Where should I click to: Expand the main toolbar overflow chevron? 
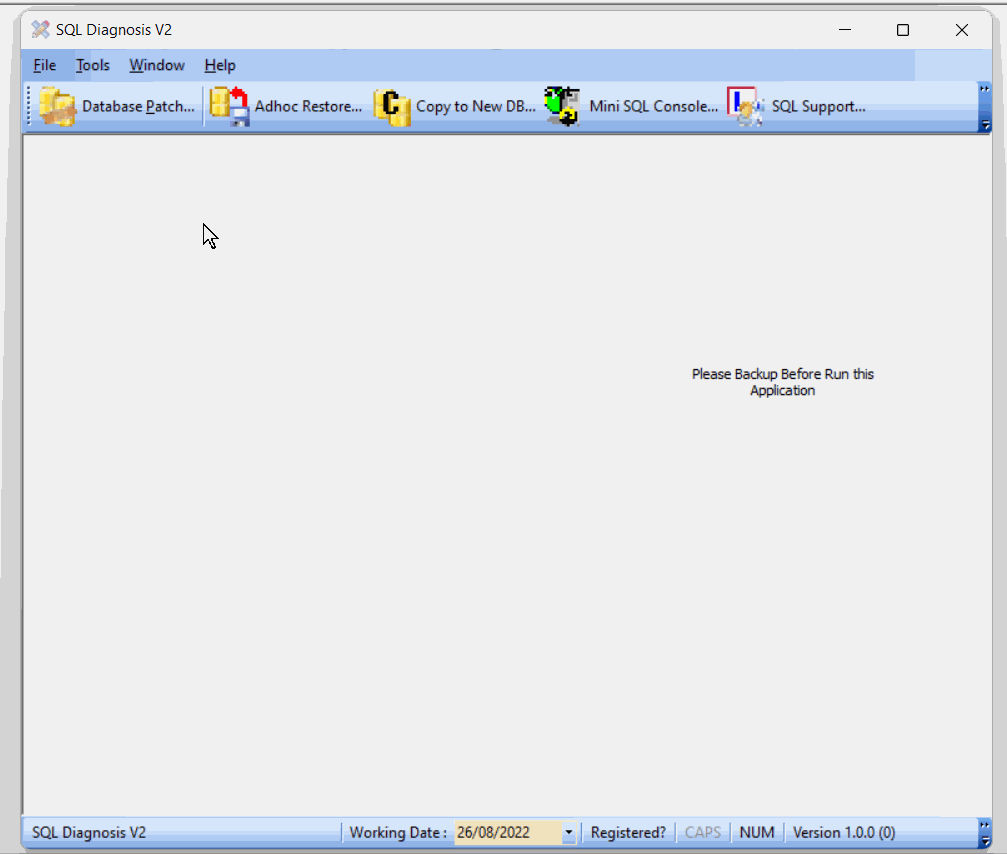(x=984, y=90)
